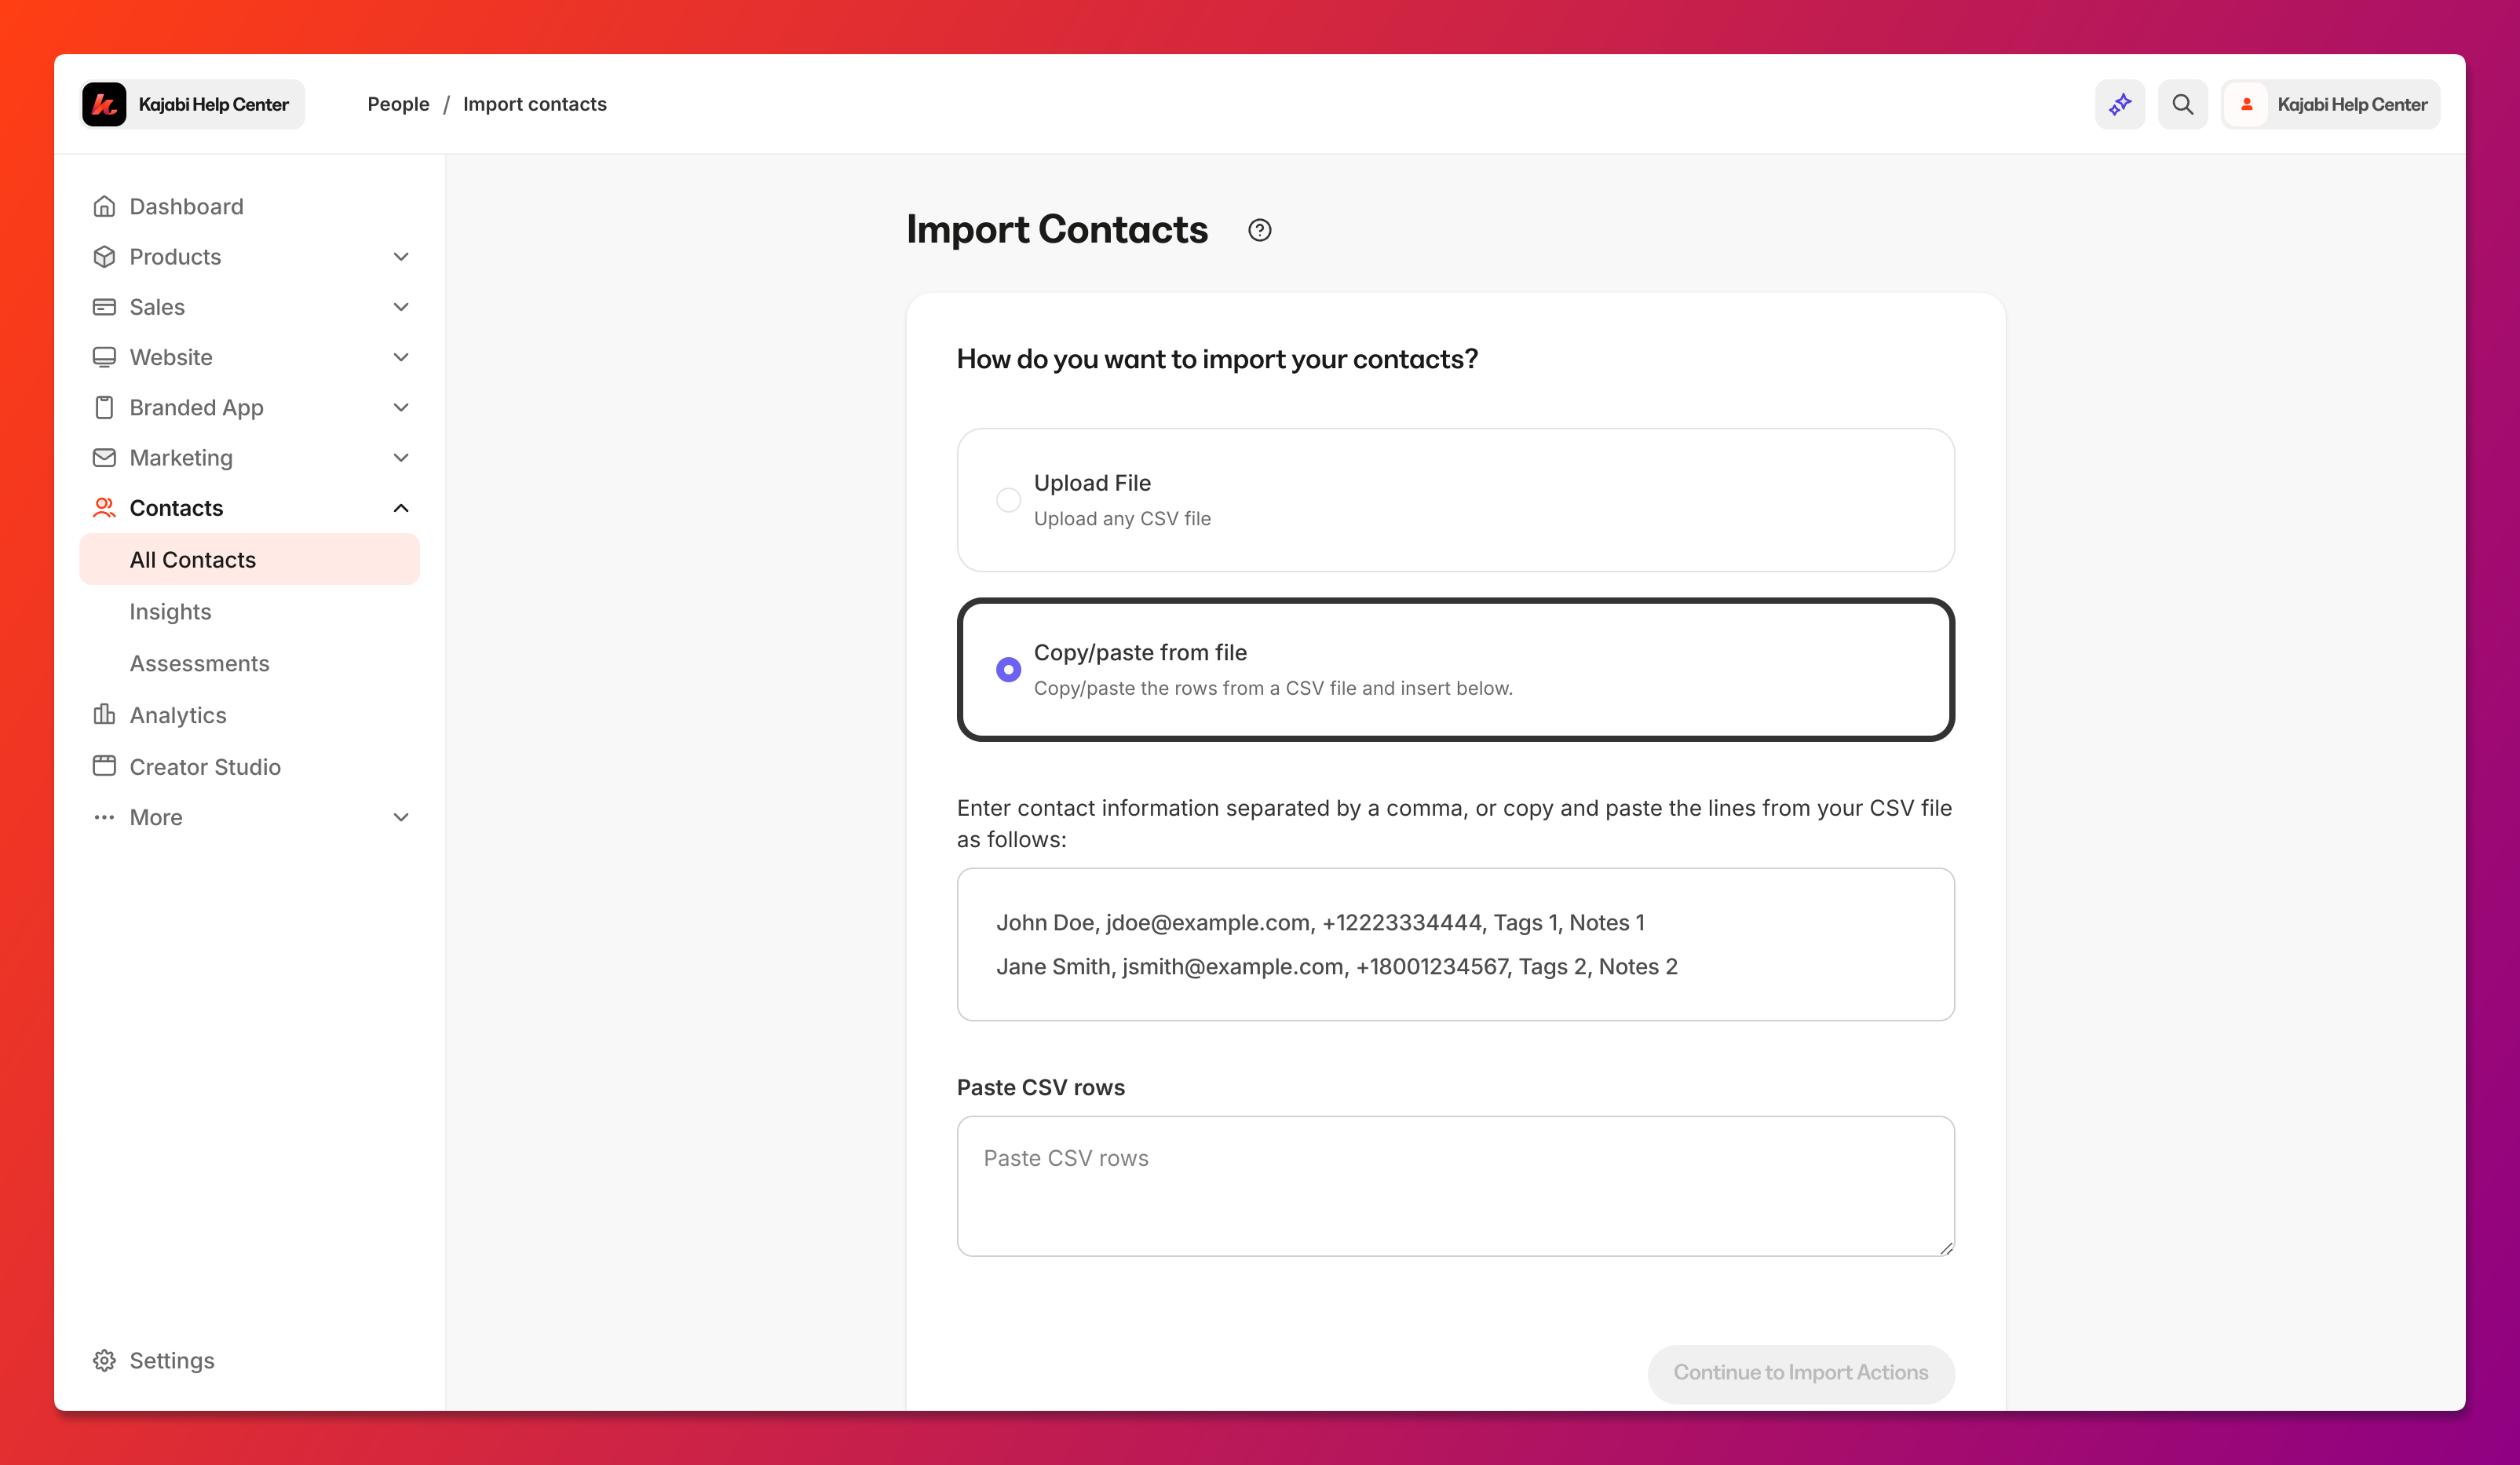Click Continue to Import Actions button
The width and height of the screenshot is (2520, 1465).
1801,1372
